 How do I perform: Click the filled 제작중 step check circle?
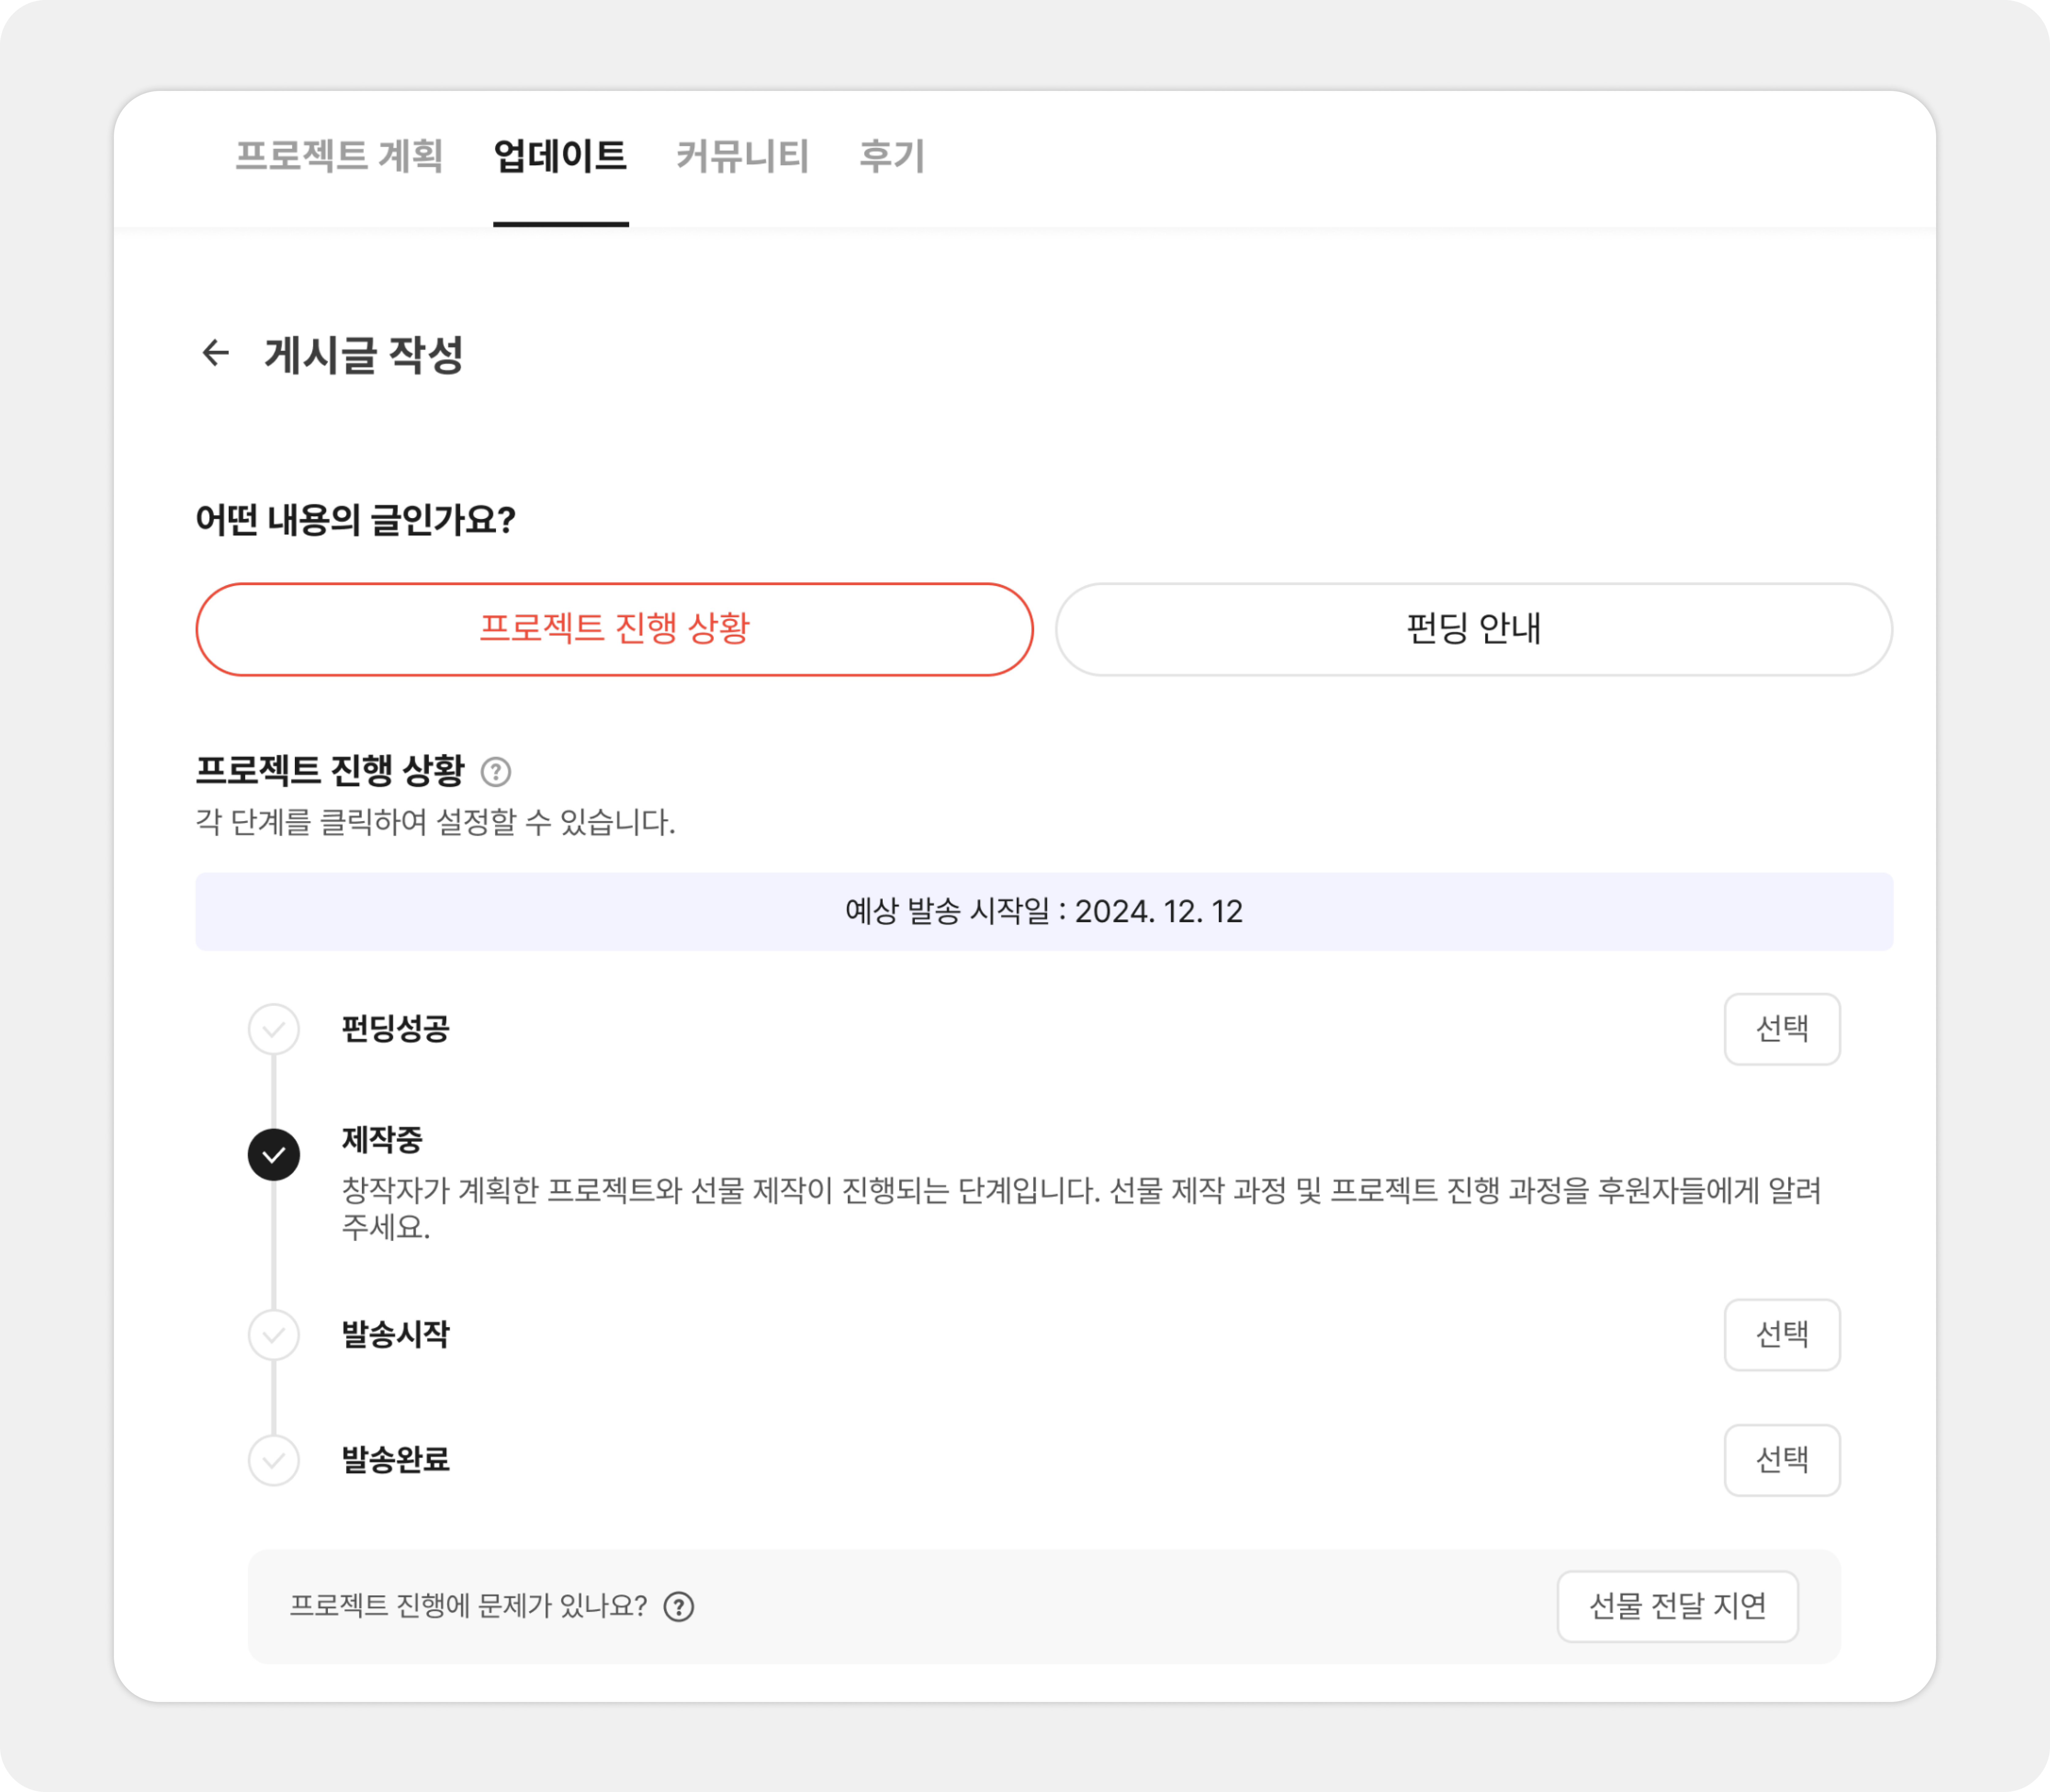coord(274,1155)
